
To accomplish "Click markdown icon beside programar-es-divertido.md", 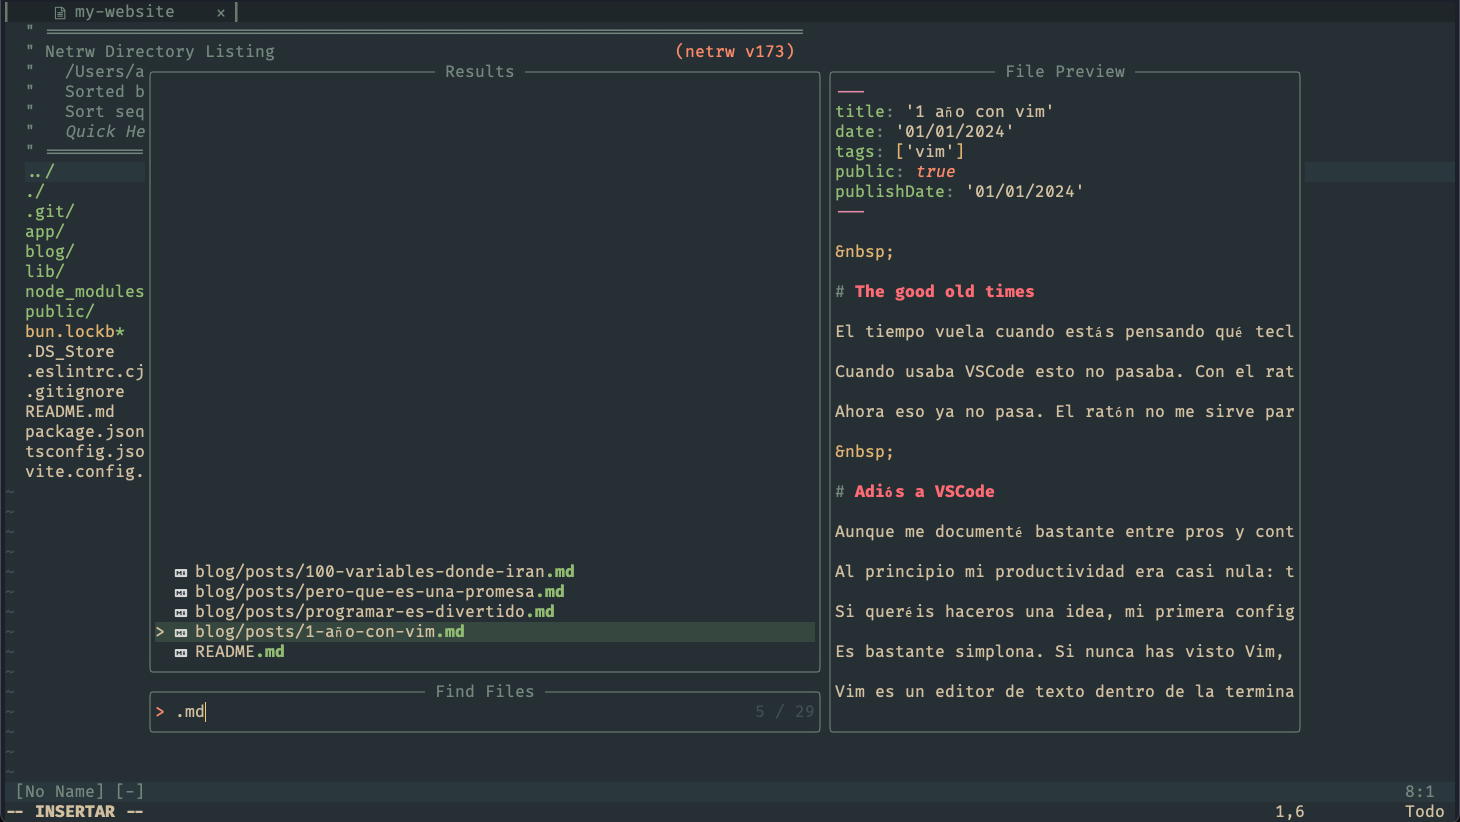I will tap(181, 612).
